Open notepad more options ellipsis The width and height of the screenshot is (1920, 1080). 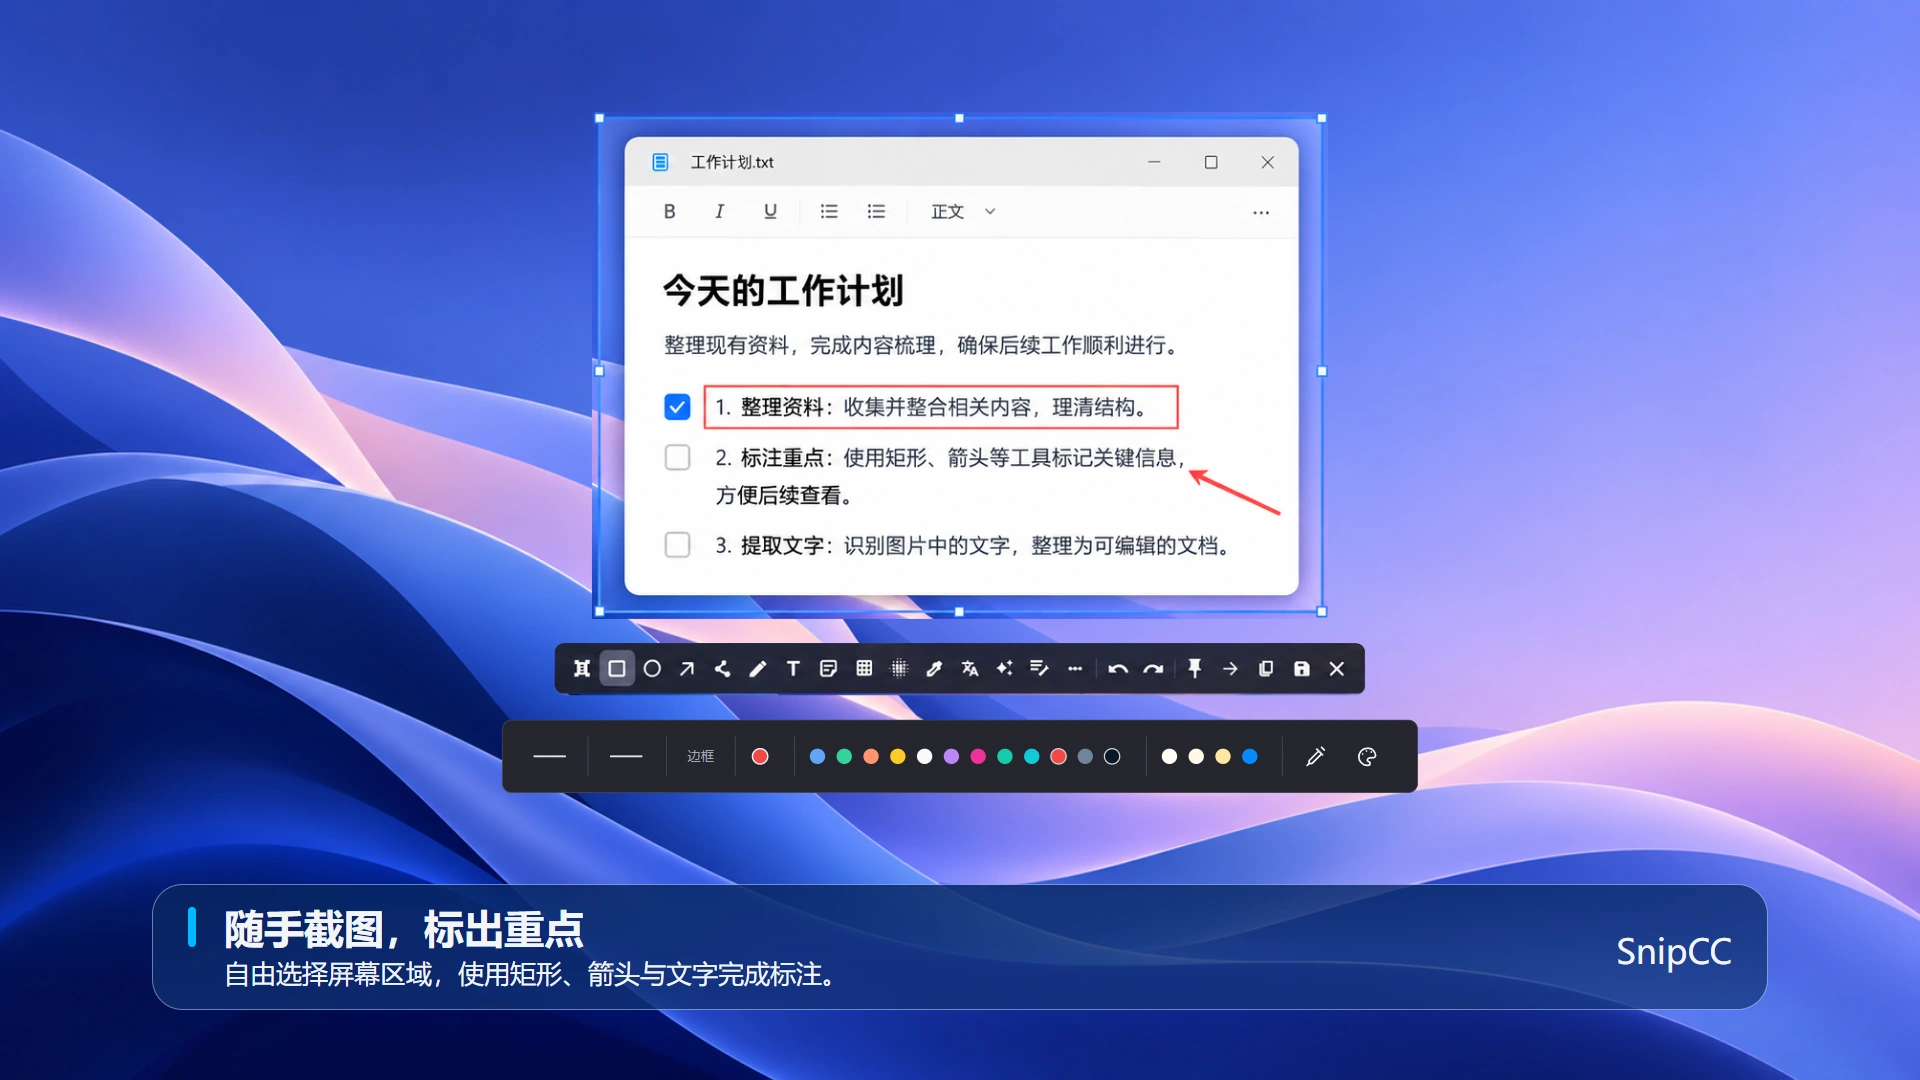(1261, 212)
